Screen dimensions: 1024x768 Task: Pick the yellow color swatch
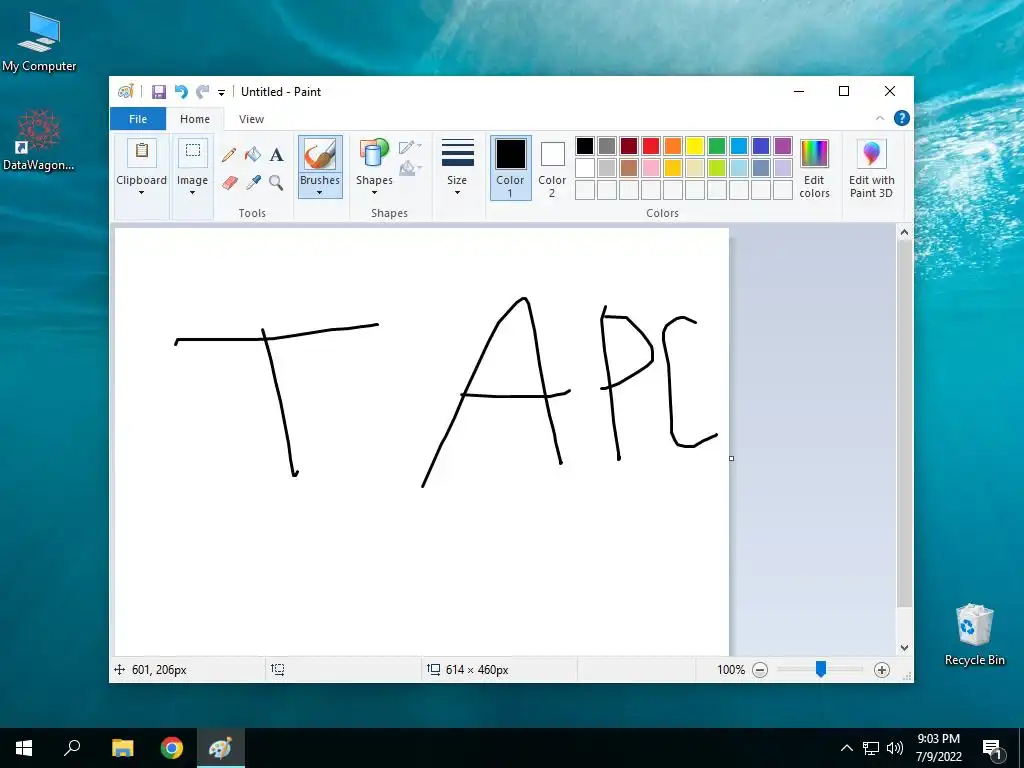695,146
